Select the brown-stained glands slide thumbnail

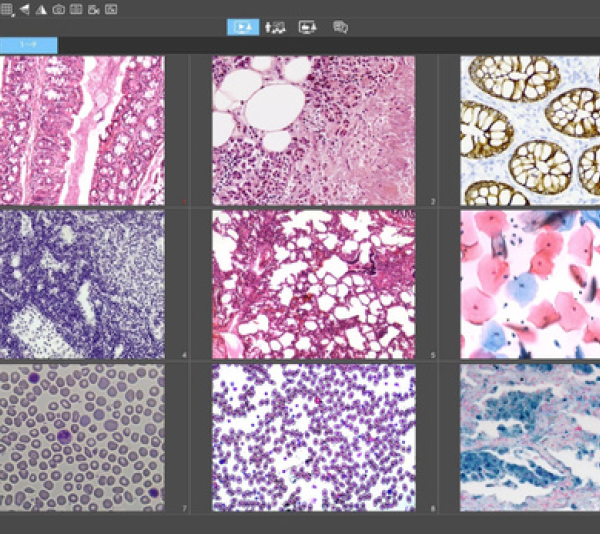[530, 130]
